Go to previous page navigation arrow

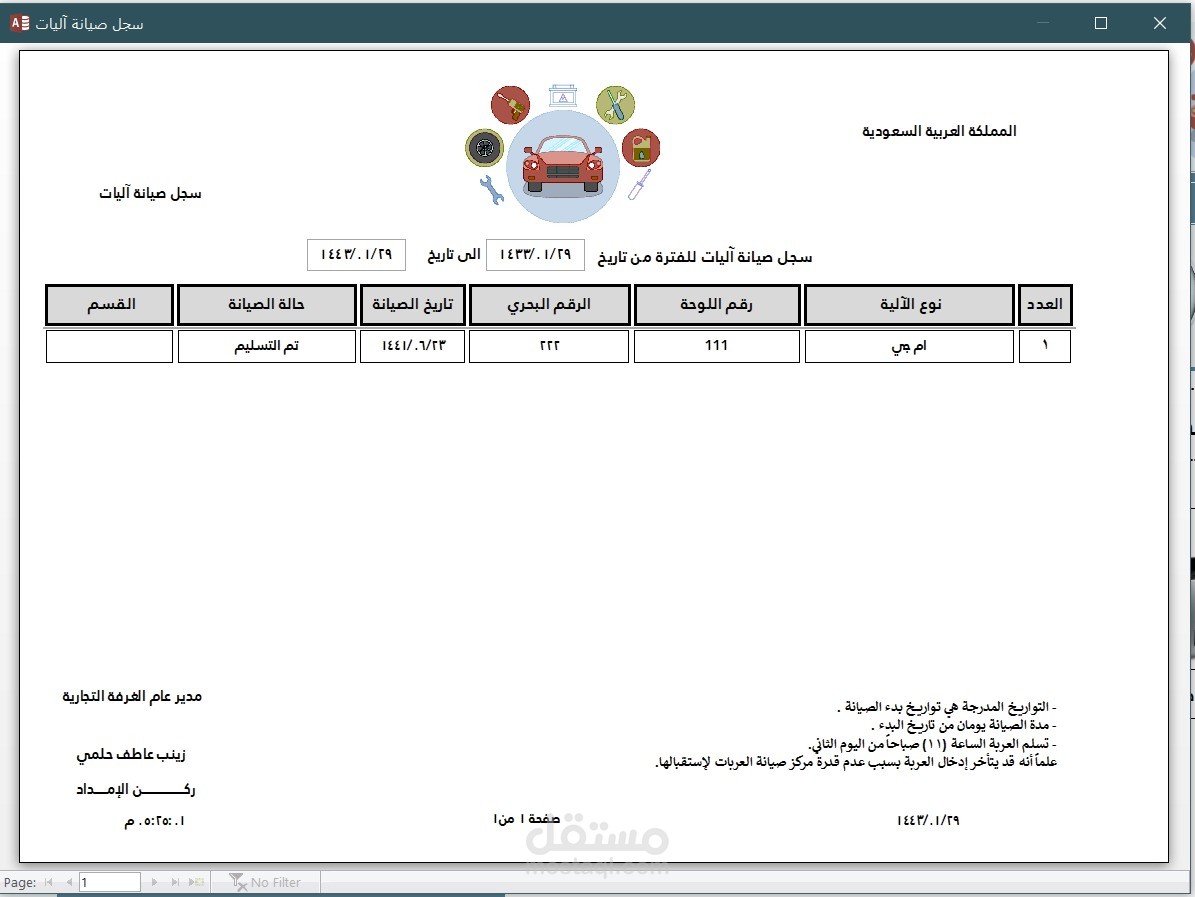(69, 882)
